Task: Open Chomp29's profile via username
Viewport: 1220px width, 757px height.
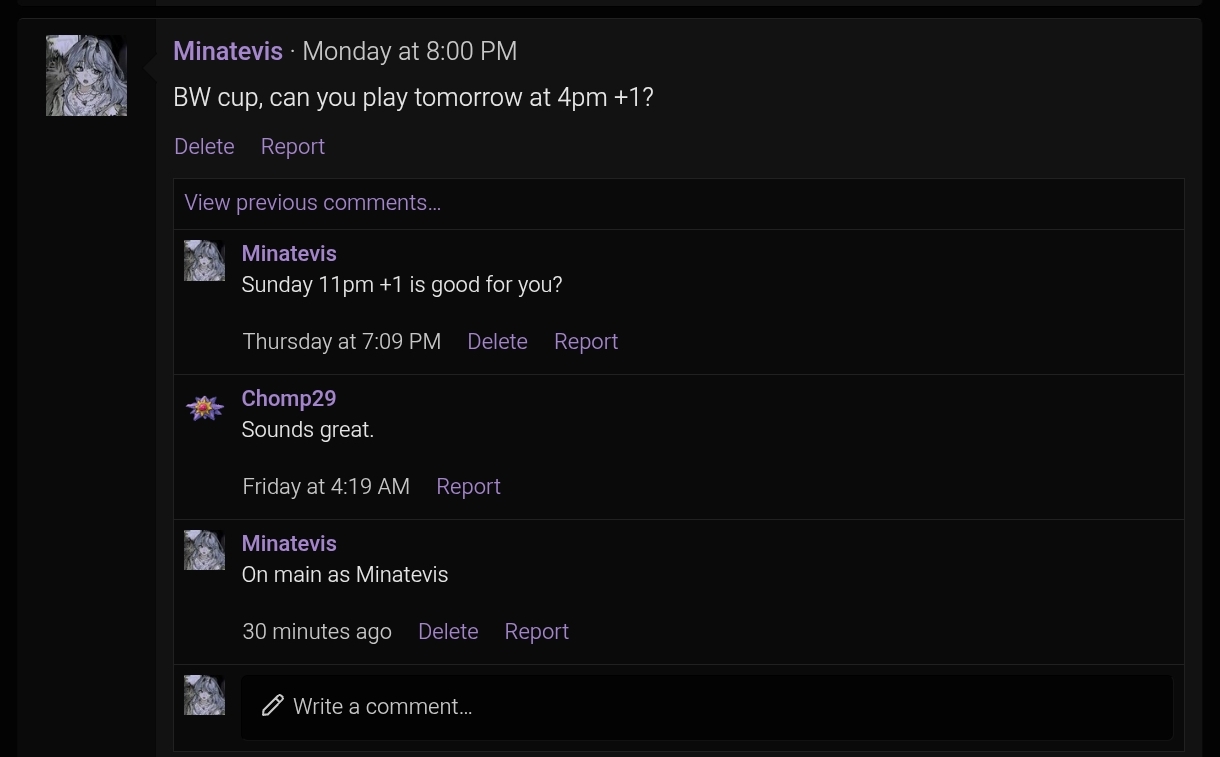Action: 288,399
